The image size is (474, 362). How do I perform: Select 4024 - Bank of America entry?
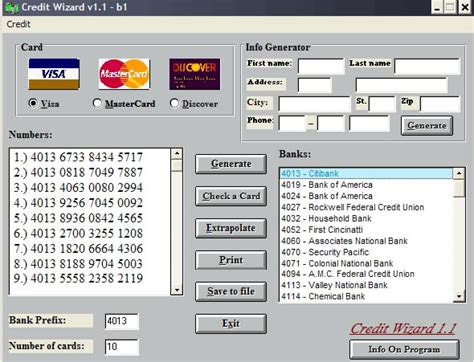click(366, 196)
